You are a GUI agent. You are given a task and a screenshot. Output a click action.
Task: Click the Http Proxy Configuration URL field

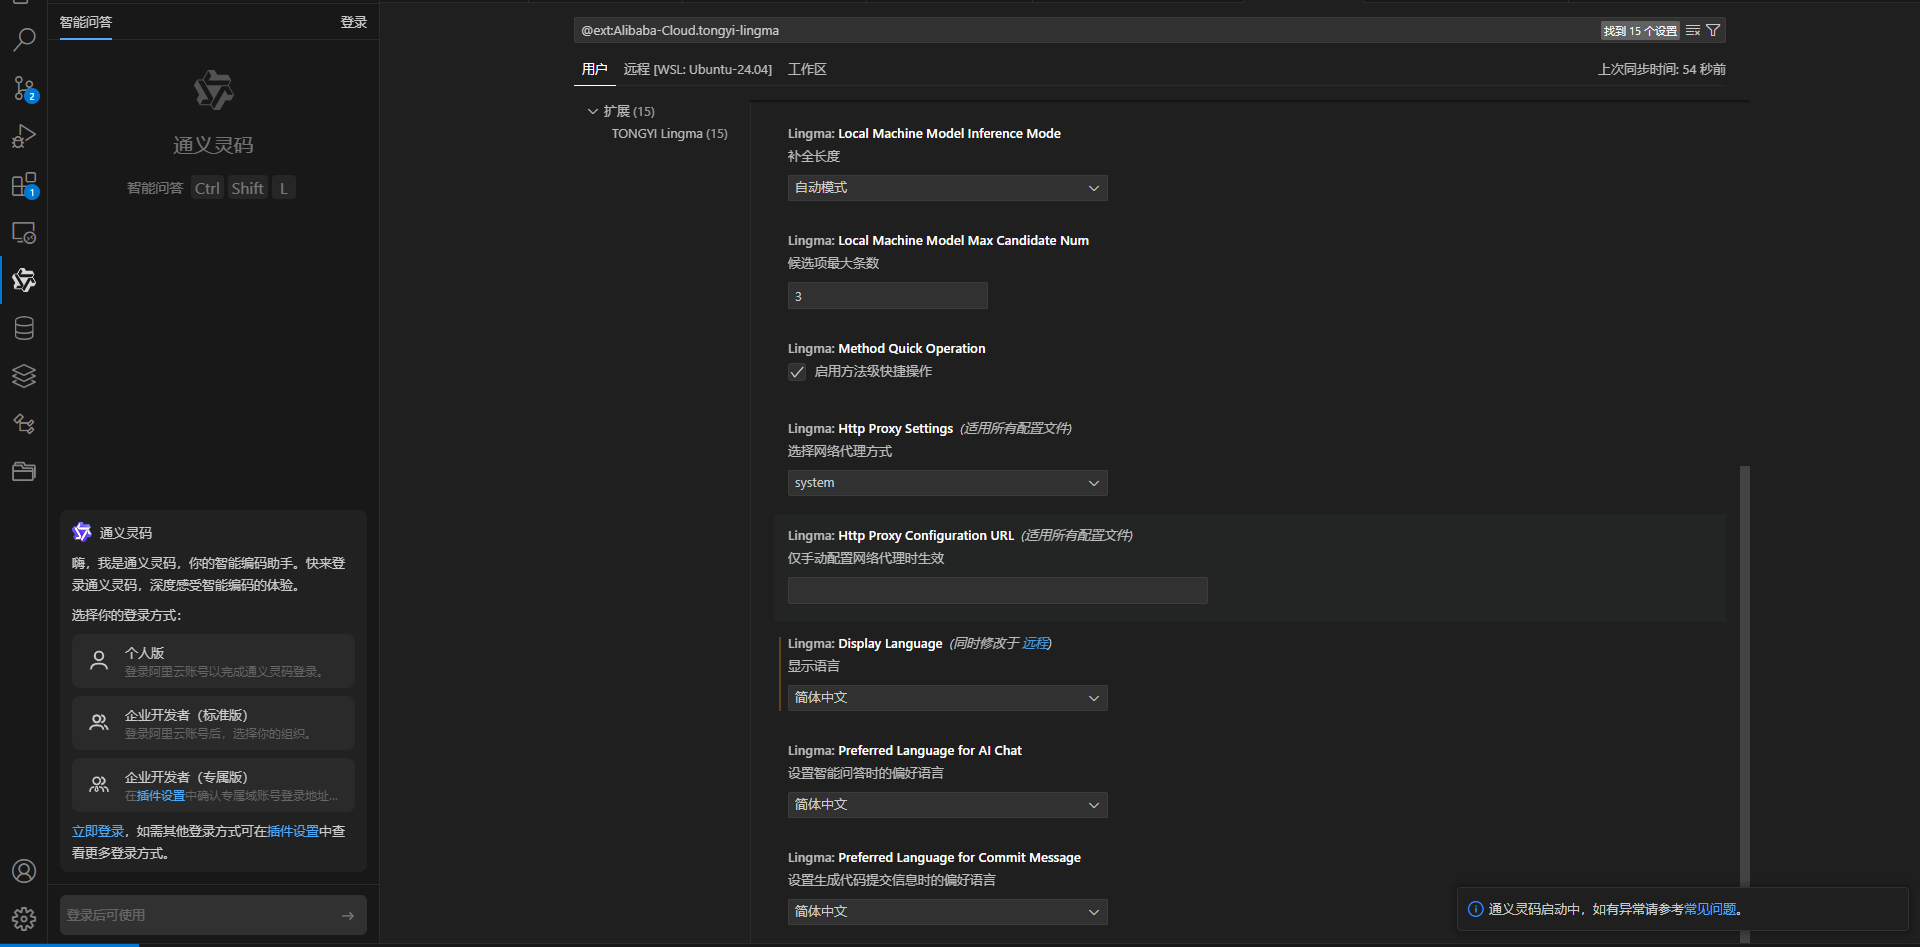pos(997,591)
